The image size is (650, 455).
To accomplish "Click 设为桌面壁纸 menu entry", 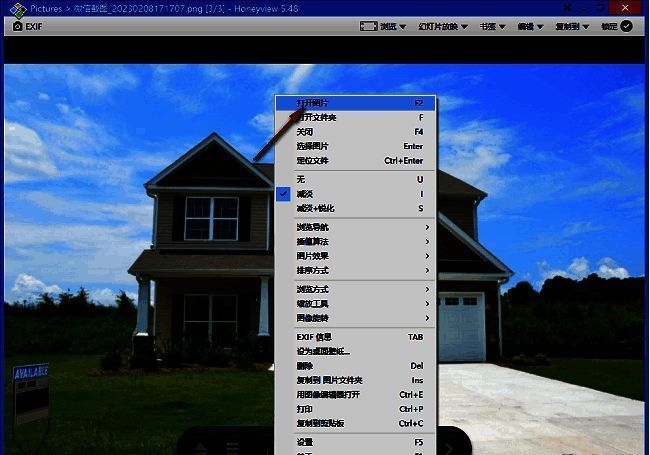I will (324, 352).
